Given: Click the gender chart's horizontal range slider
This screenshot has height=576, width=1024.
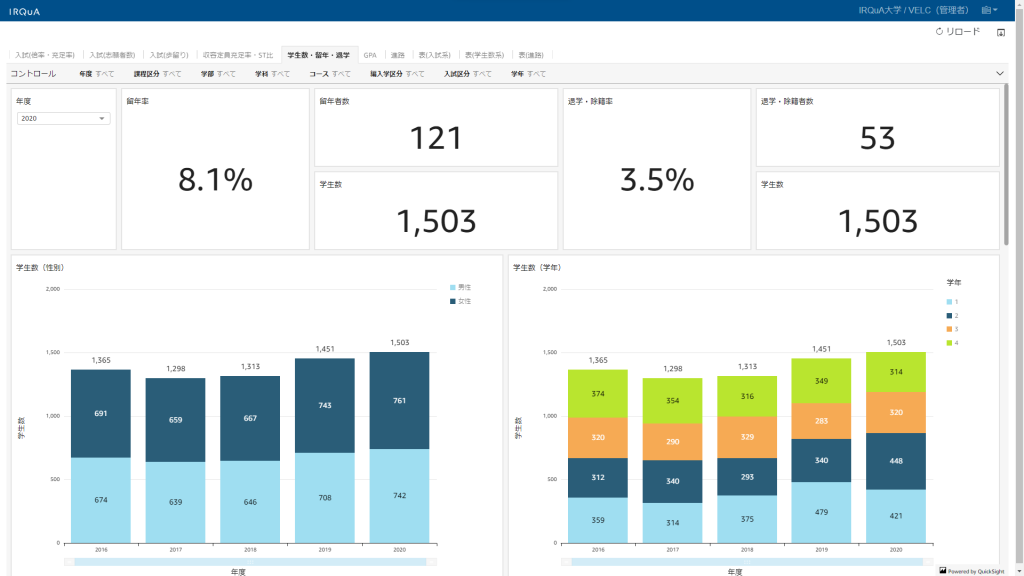Looking at the screenshot, I should tap(250, 562).
